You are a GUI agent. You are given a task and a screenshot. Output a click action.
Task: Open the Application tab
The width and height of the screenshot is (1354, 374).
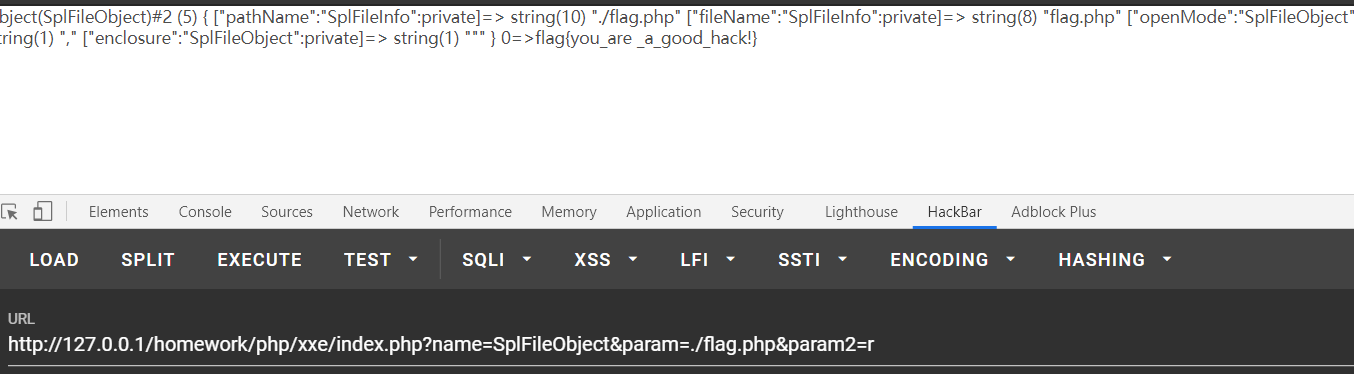click(x=664, y=212)
